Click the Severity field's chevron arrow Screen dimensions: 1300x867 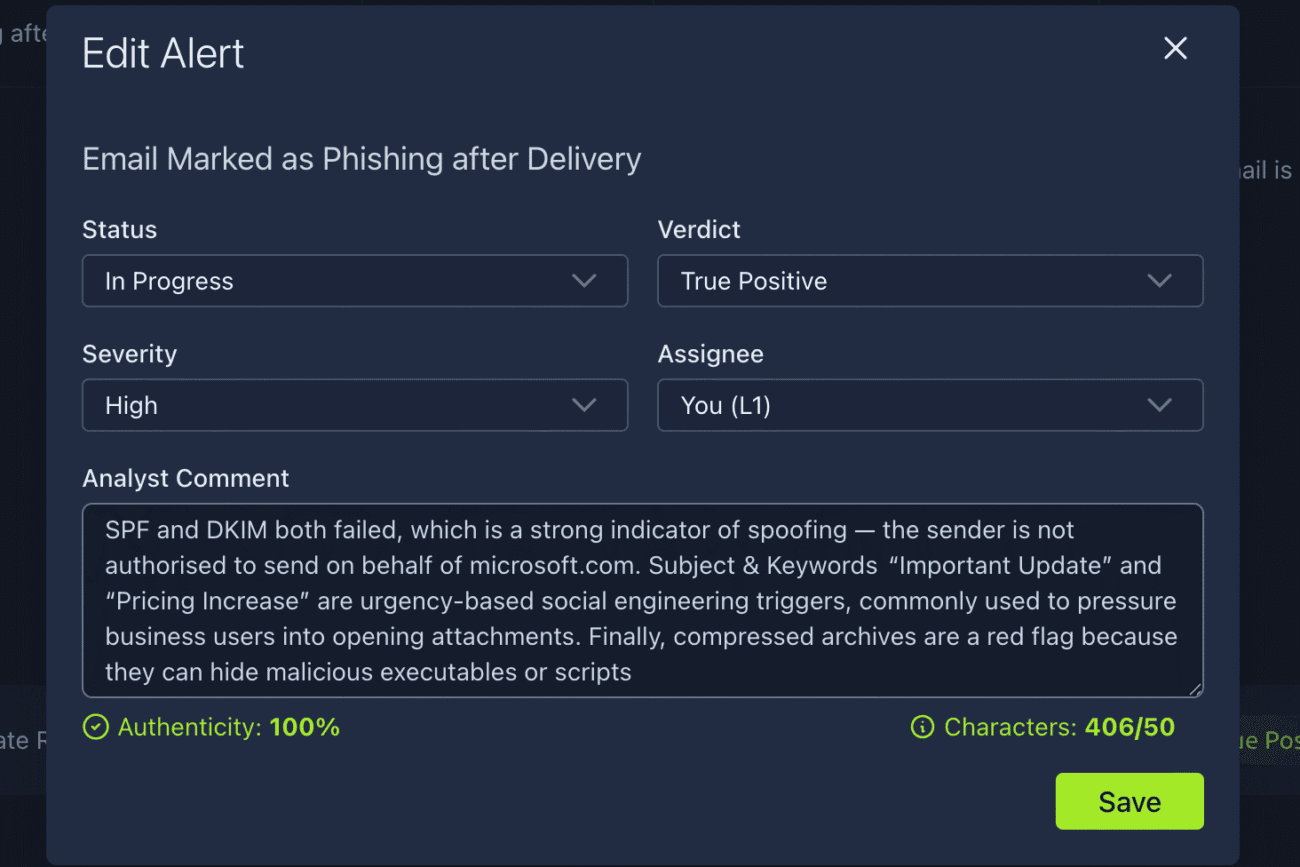point(584,405)
